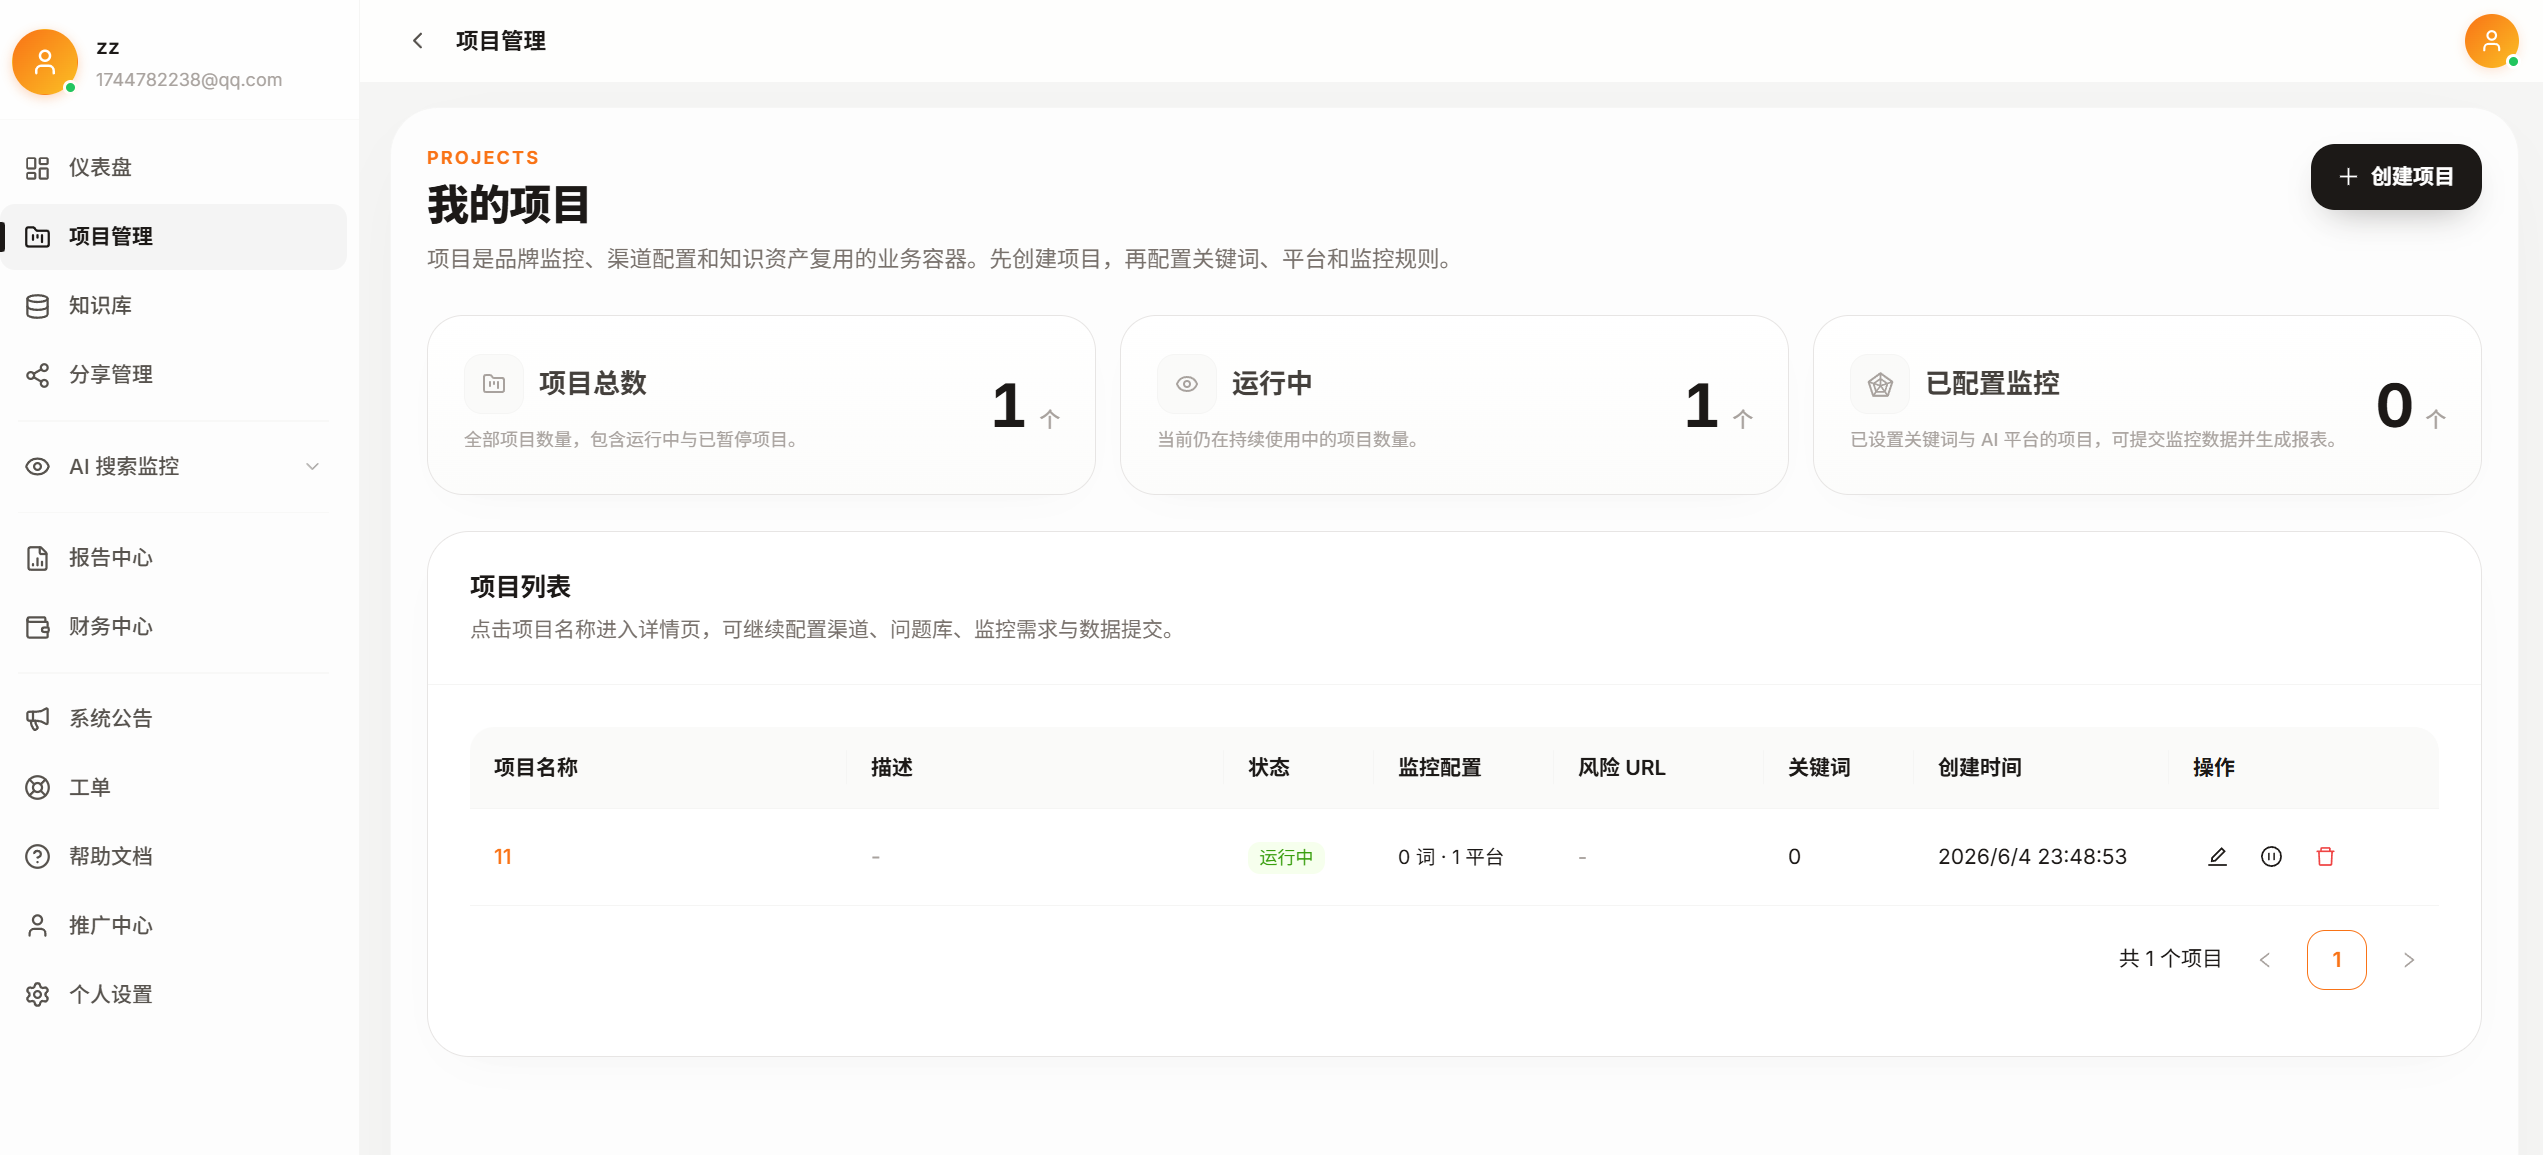Image resolution: width=2543 pixels, height=1155 pixels.
Task: Open 系统公告 menu item
Action: coord(174,719)
